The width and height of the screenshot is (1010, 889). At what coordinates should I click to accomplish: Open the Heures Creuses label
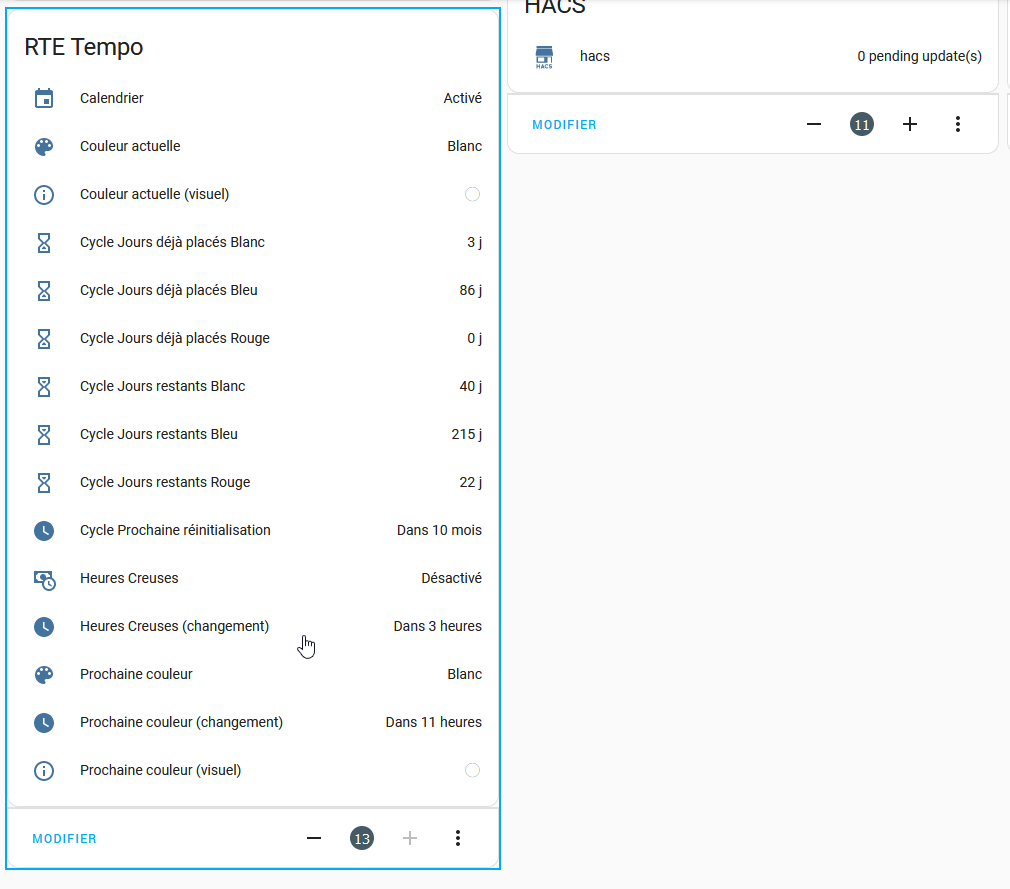click(x=129, y=578)
